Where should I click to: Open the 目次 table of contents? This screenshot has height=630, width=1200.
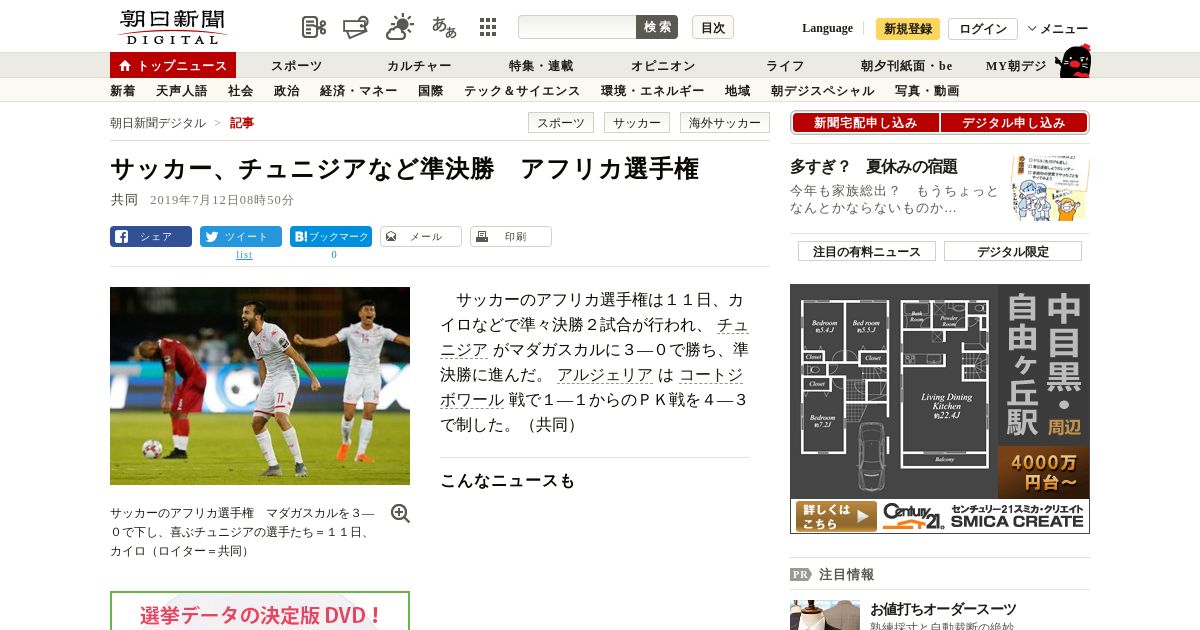point(713,27)
